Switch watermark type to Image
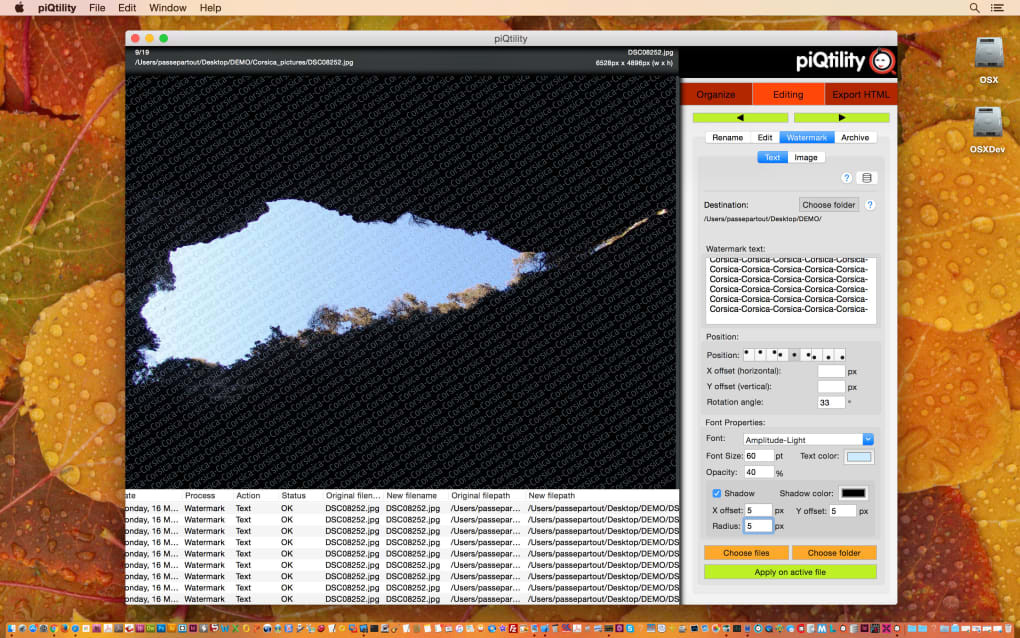Viewport: 1020px width, 638px height. pyautogui.click(x=805, y=157)
